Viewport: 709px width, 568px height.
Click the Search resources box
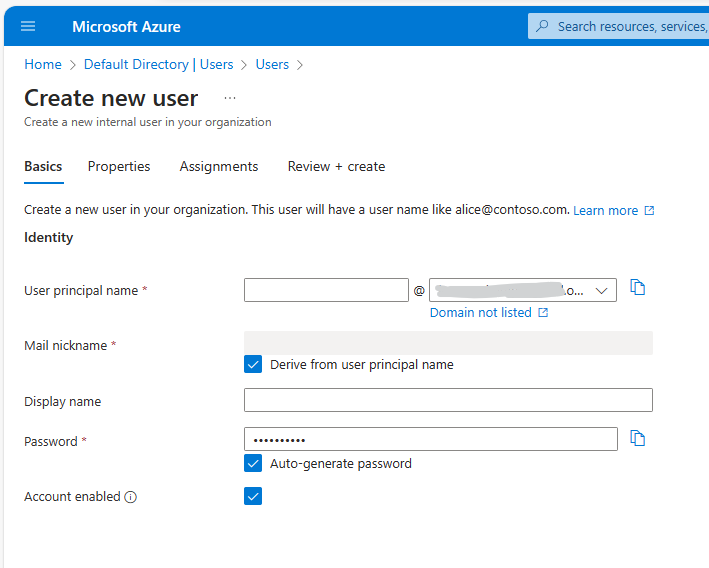coord(630,26)
